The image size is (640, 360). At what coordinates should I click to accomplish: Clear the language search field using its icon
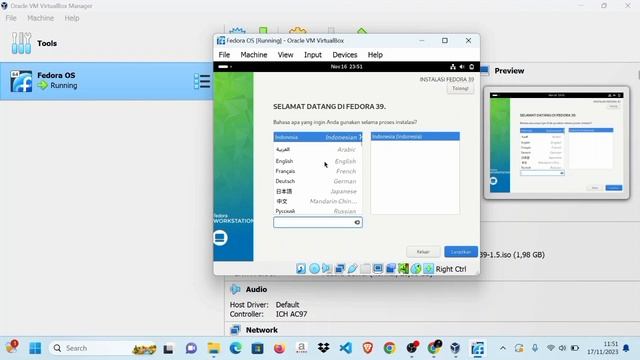click(x=357, y=222)
